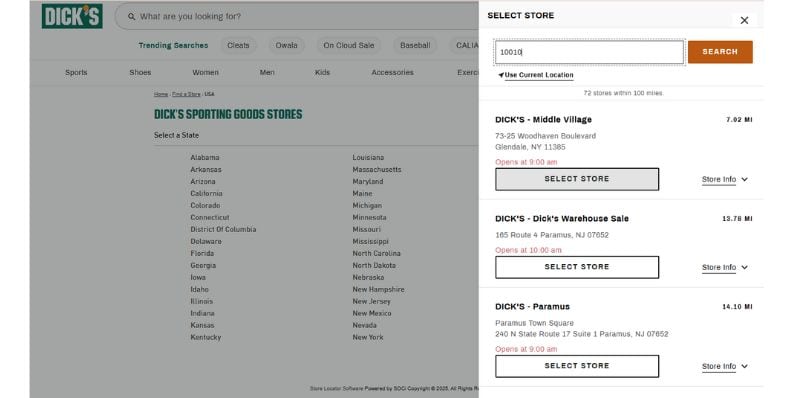Open the Illinois state link
The width and height of the screenshot is (794, 398).
coord(202,301)
